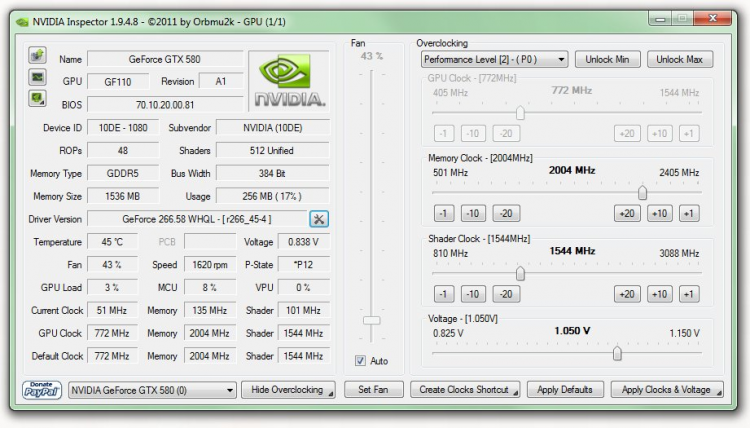Screen dimensions: 750x428
Task: Click the GPU Clock -1 button
Action: click(444, 133)
